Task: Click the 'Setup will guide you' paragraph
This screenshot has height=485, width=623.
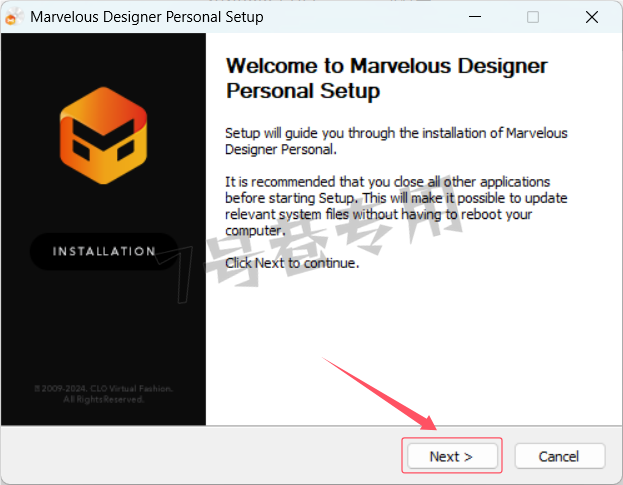Action: [396, 141]
